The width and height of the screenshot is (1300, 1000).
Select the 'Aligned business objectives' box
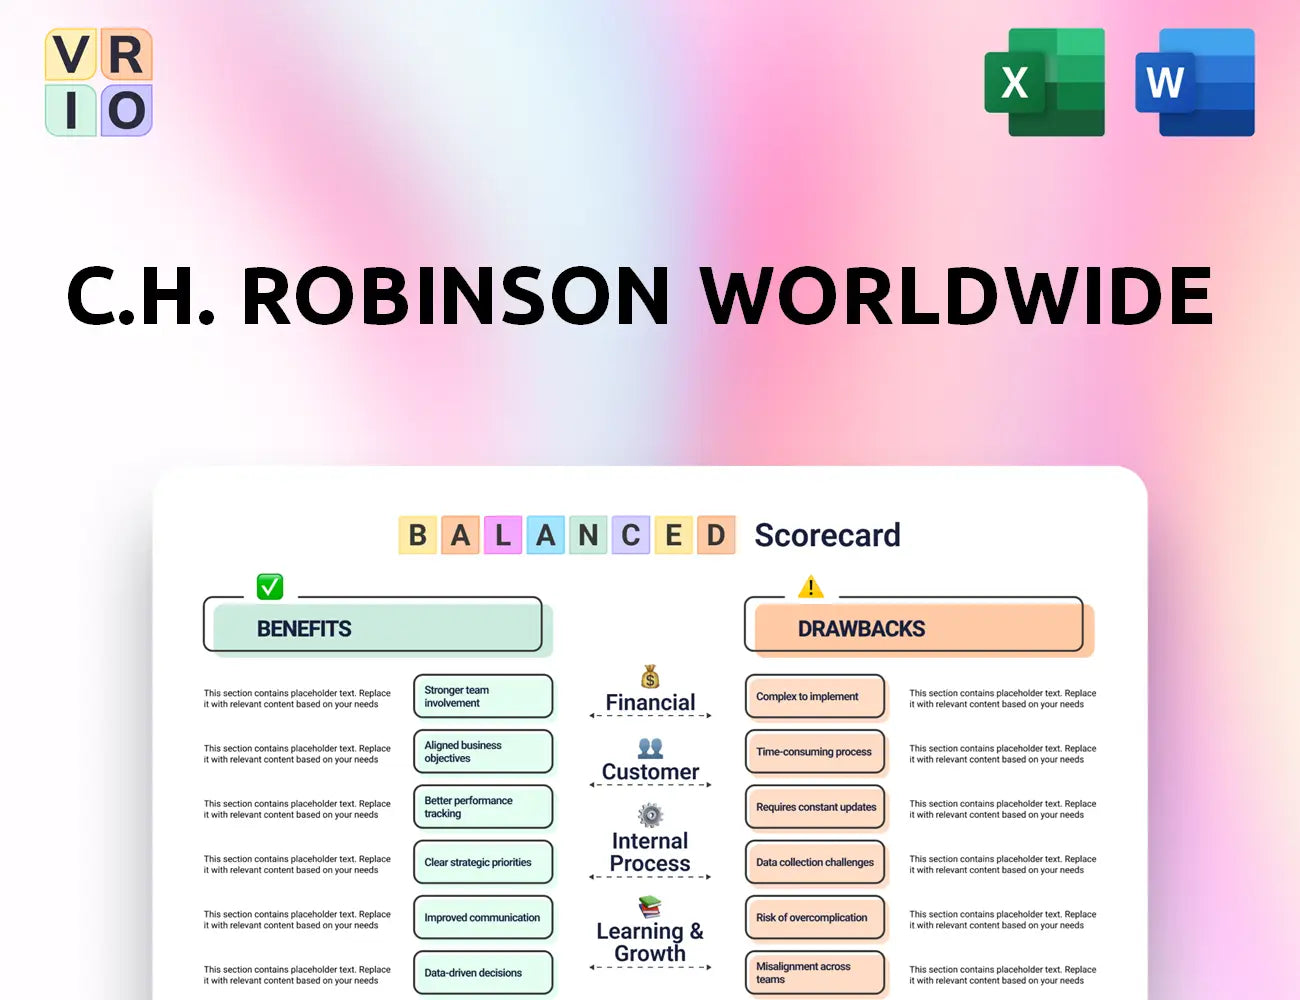(x=483, y=751)
